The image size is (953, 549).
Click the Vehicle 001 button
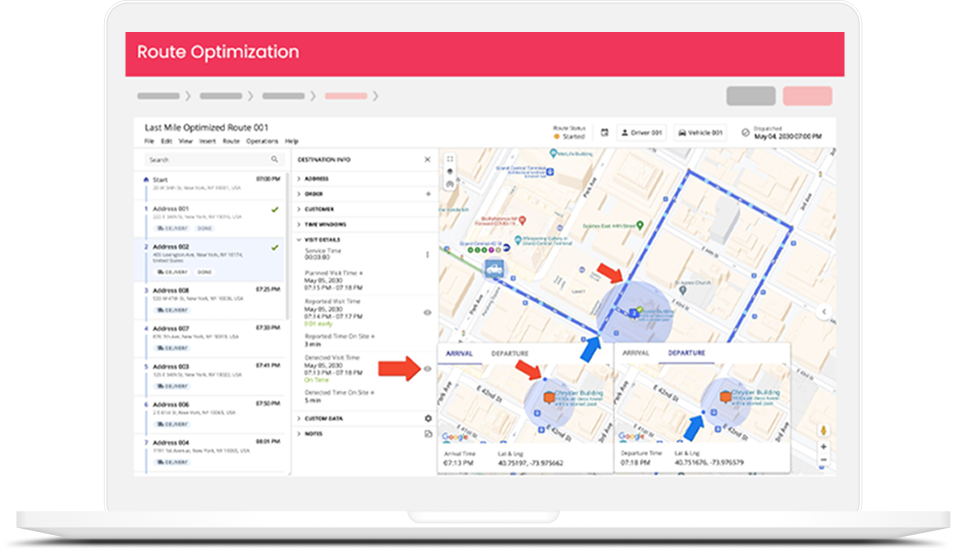tap(699, 132)
